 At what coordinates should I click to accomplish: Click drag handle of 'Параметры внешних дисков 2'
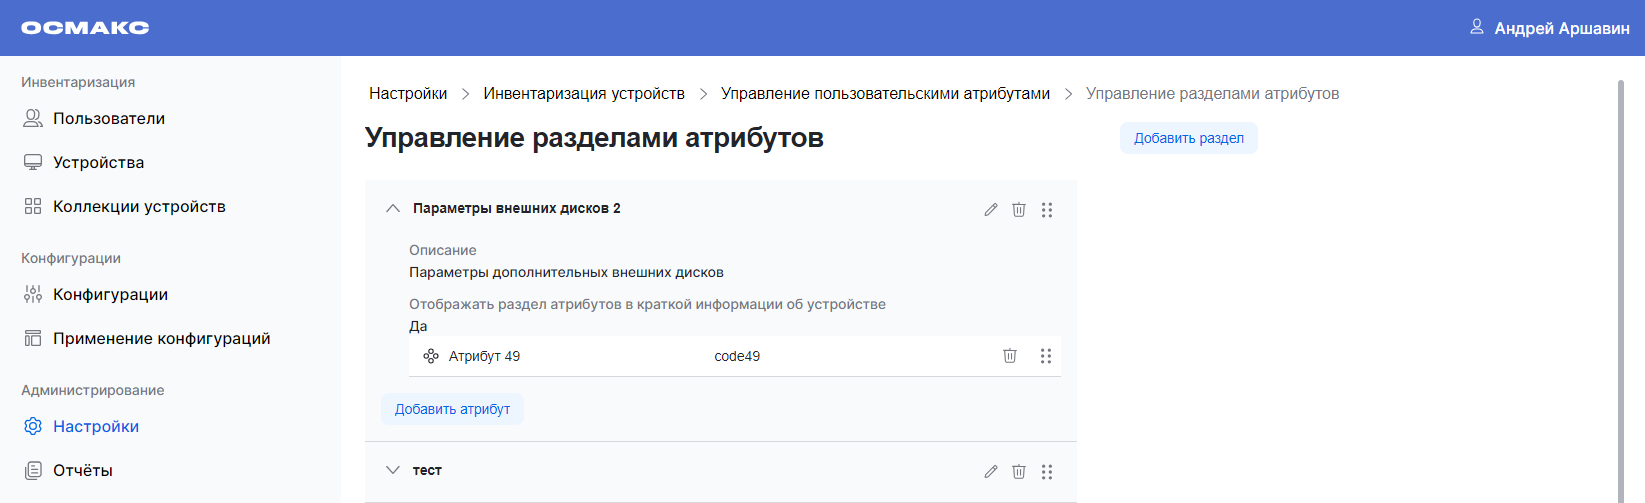[x=1046, y=210]
